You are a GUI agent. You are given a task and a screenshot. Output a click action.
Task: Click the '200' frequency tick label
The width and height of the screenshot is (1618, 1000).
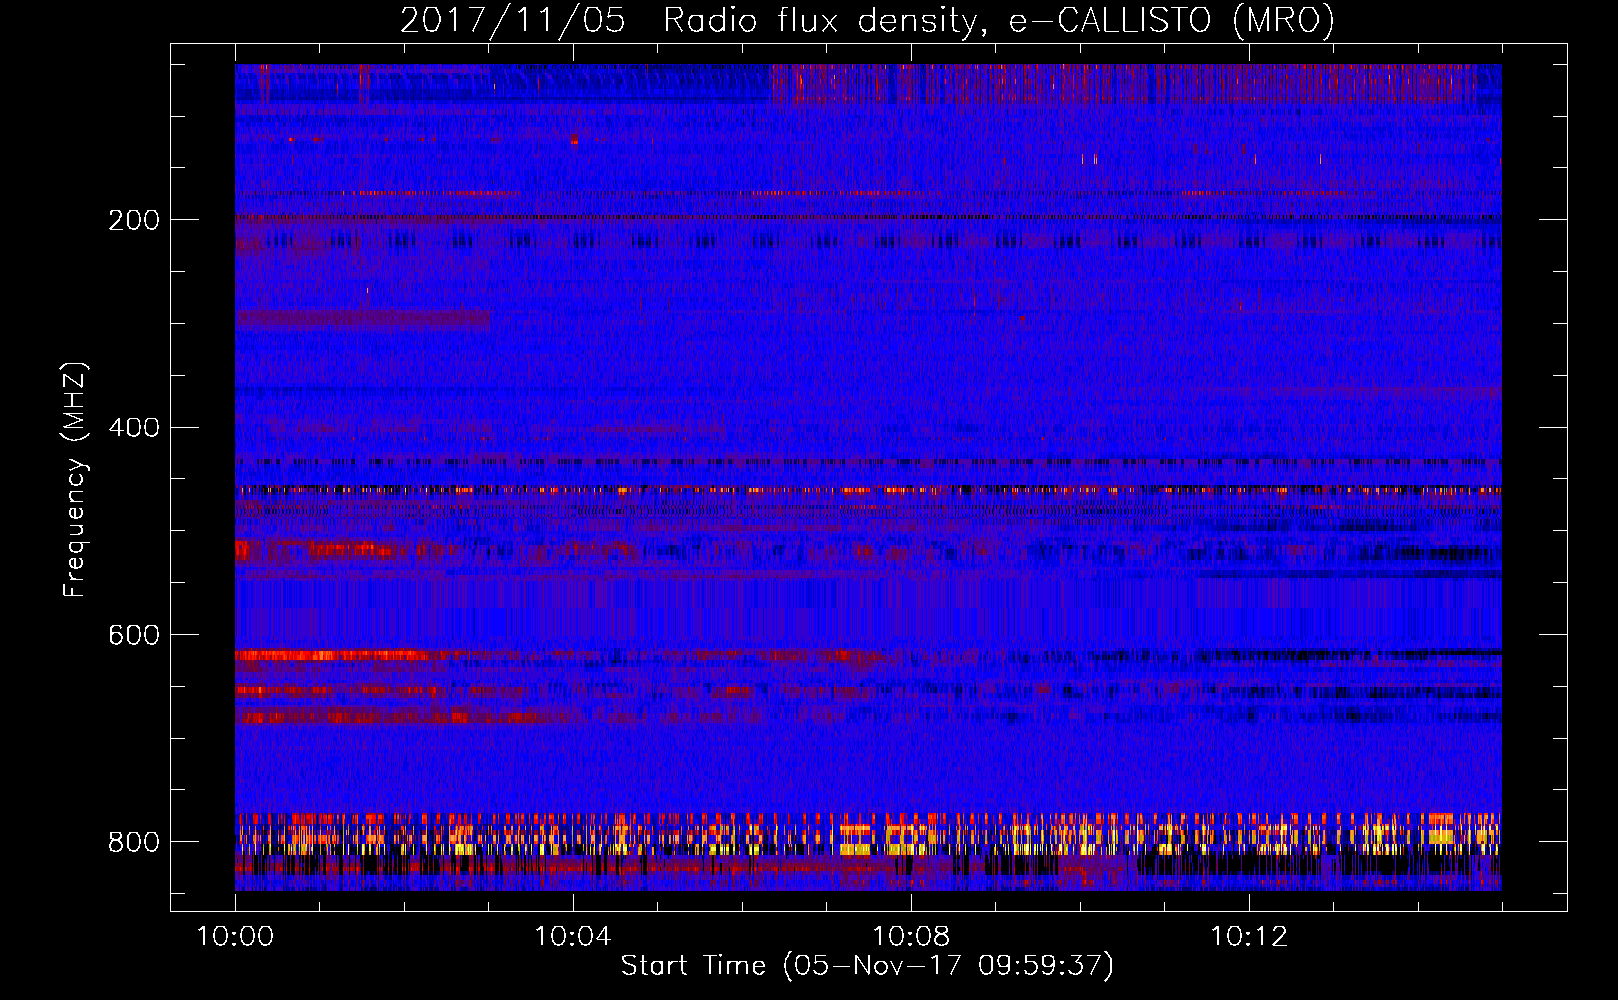pos(134,220)
